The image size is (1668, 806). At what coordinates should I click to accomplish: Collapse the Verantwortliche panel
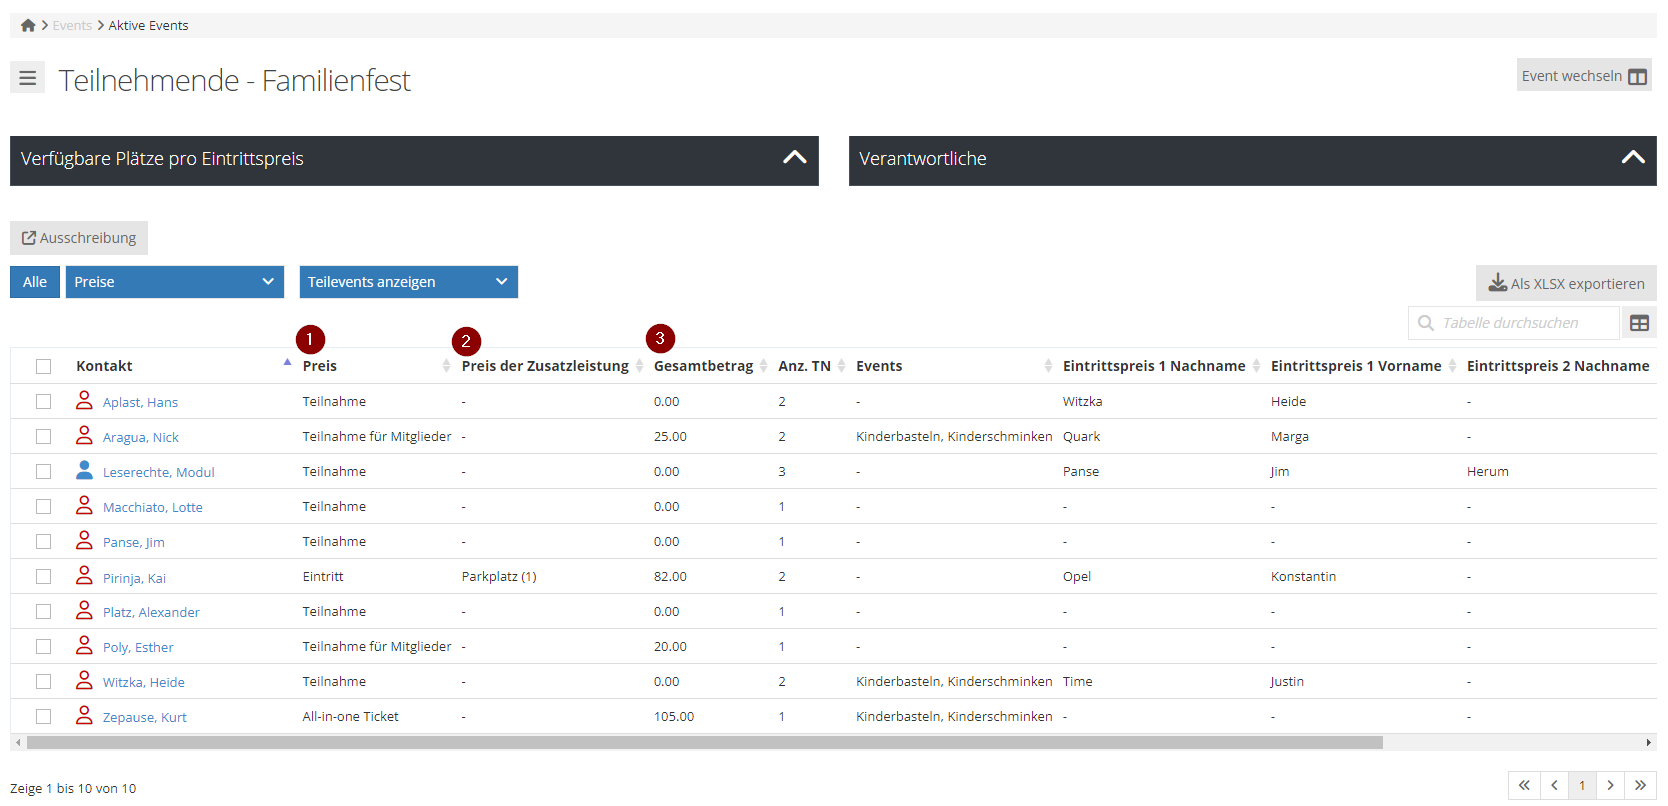[1632, 158]
